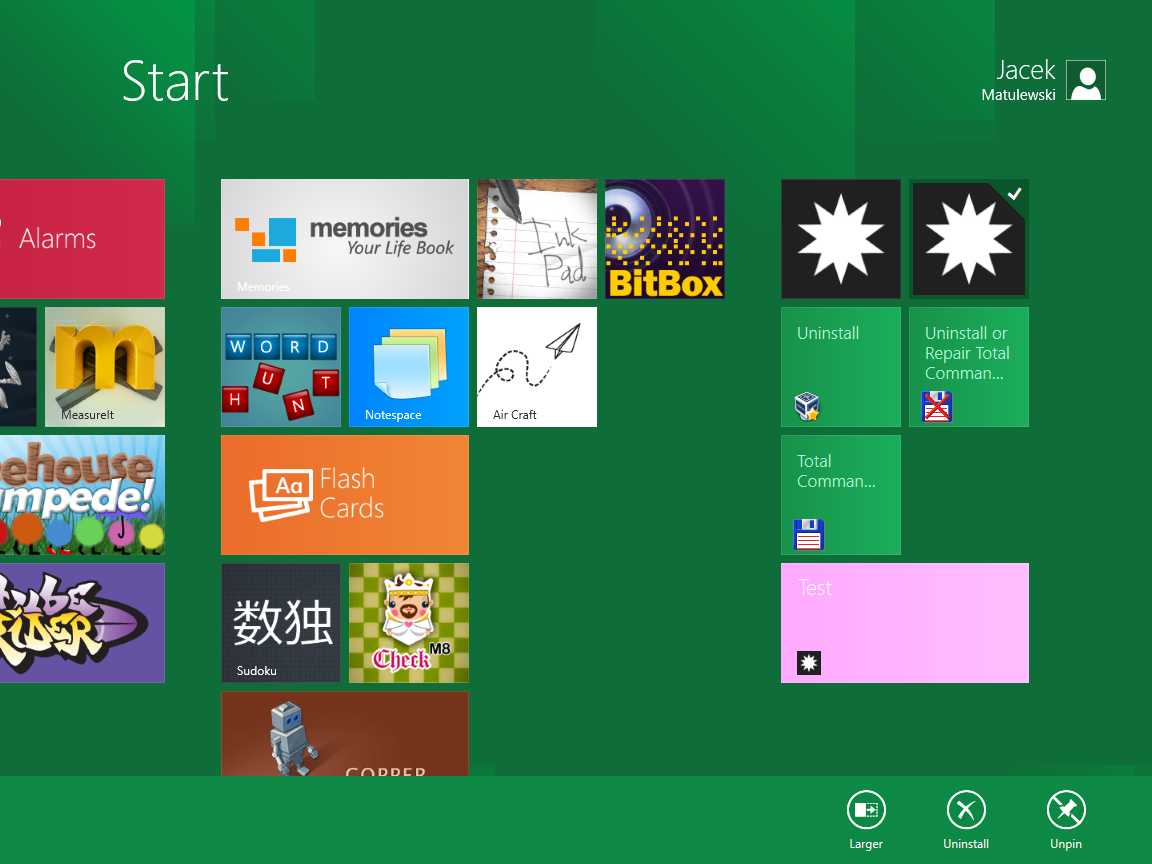Launch the Sudoku tile
1152x864 pixels.
[281, 623]
